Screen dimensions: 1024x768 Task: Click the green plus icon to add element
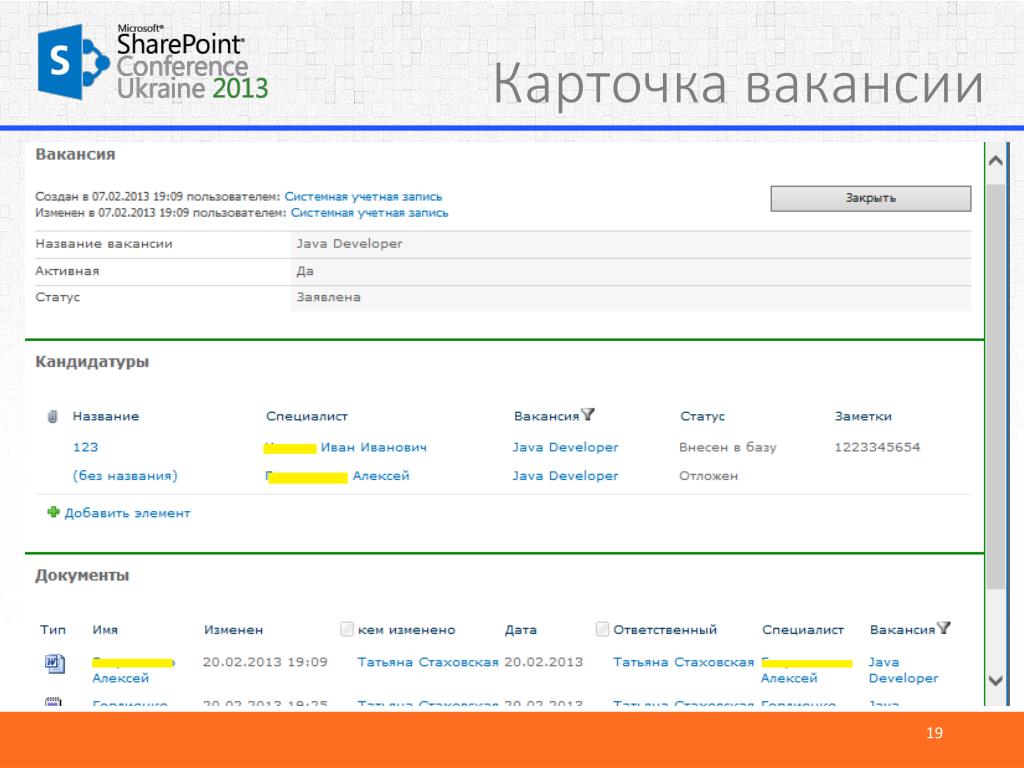click(x=53, y=512)
